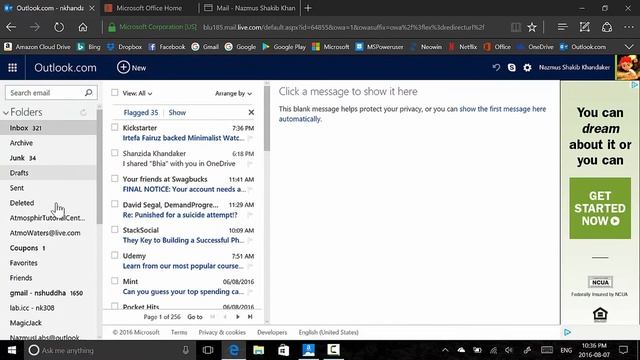Tick the select-all messages checkbox
This screenshot has height=360, width=640.
[115, 93]
